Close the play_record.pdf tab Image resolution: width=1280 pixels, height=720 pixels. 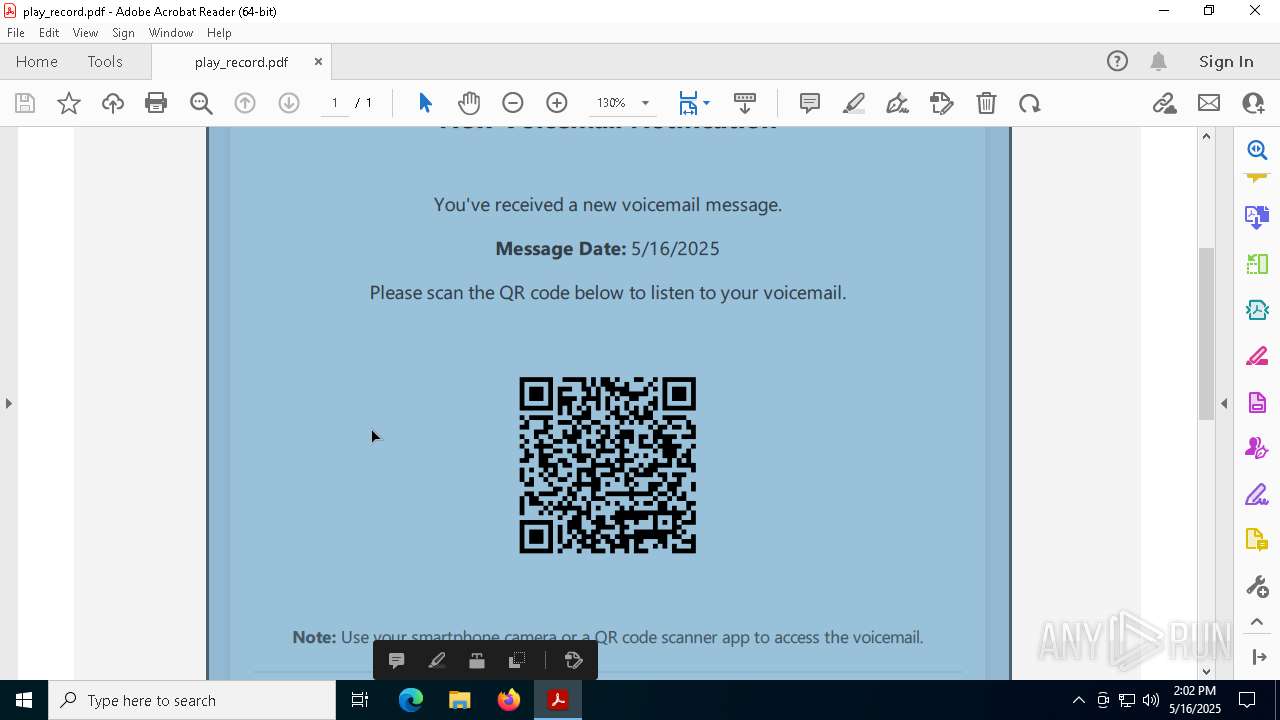point(318,62)
